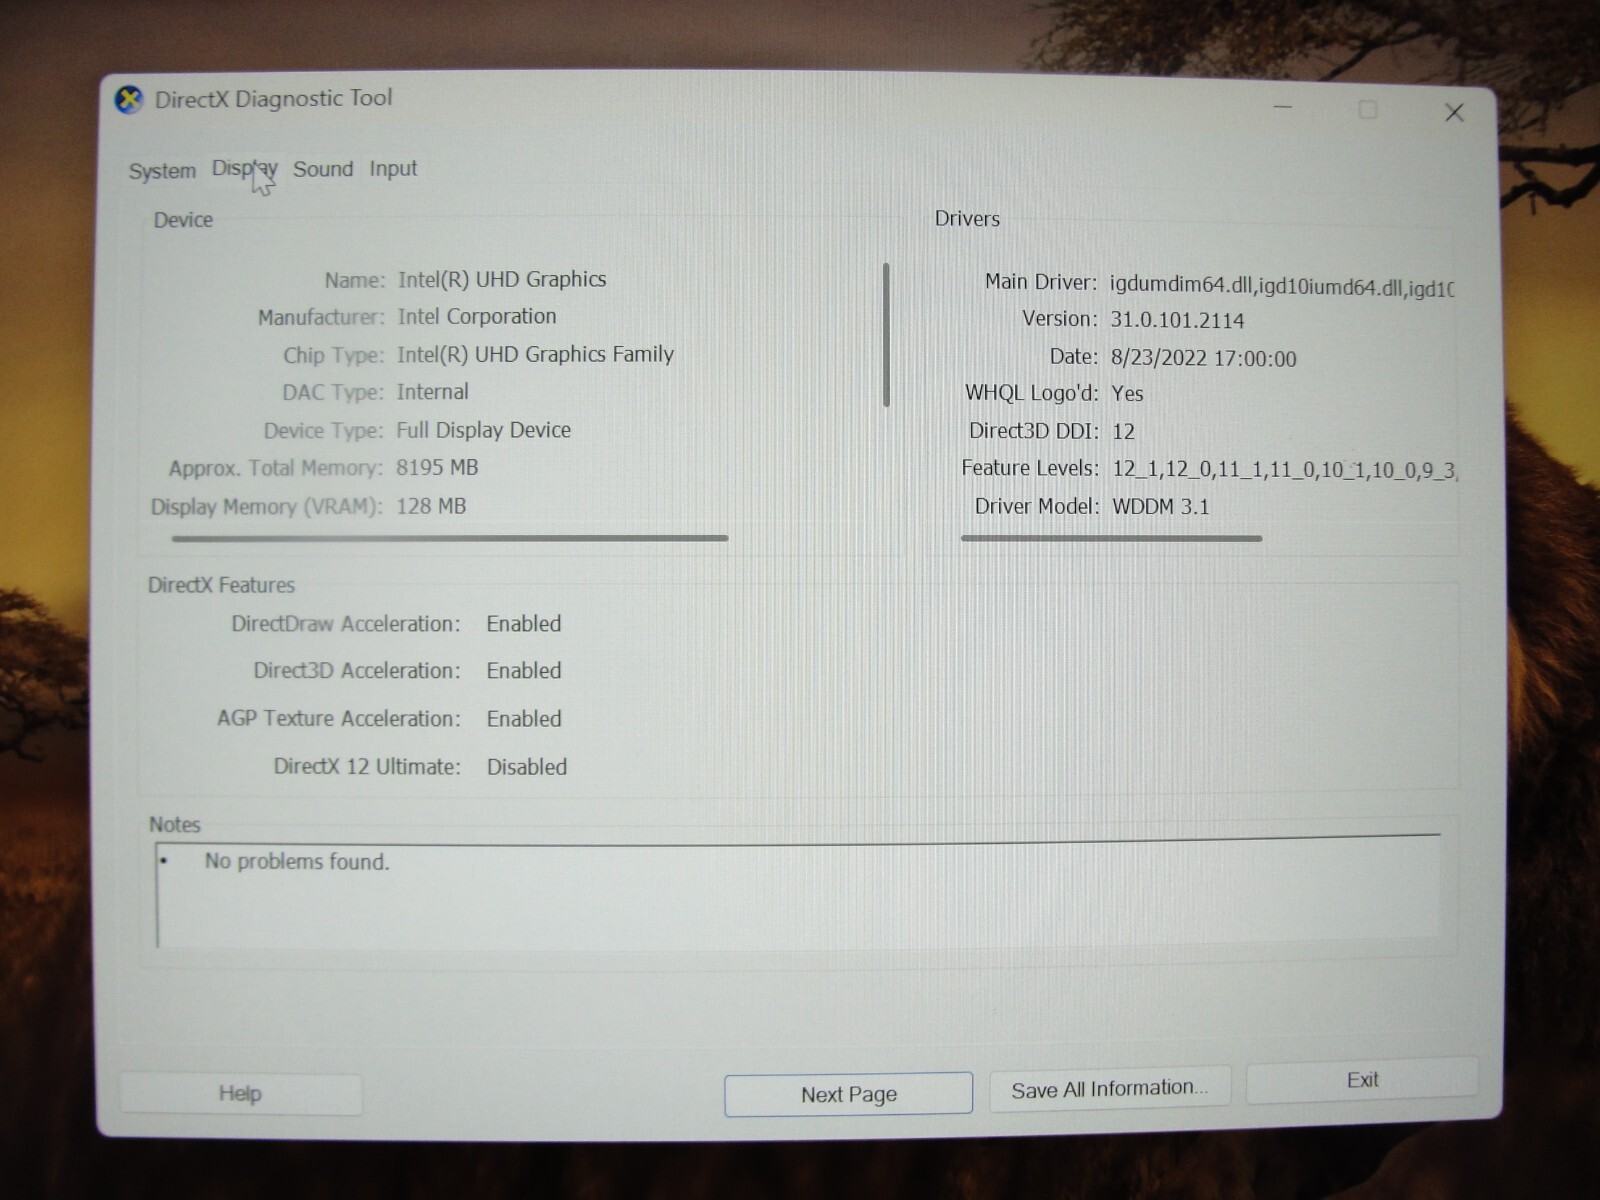The width and height of the screenshot is (1600, 1200).
Task: Click Direct3D Acceleration 'Enabled' value
Action: click(x=524, y=671)
